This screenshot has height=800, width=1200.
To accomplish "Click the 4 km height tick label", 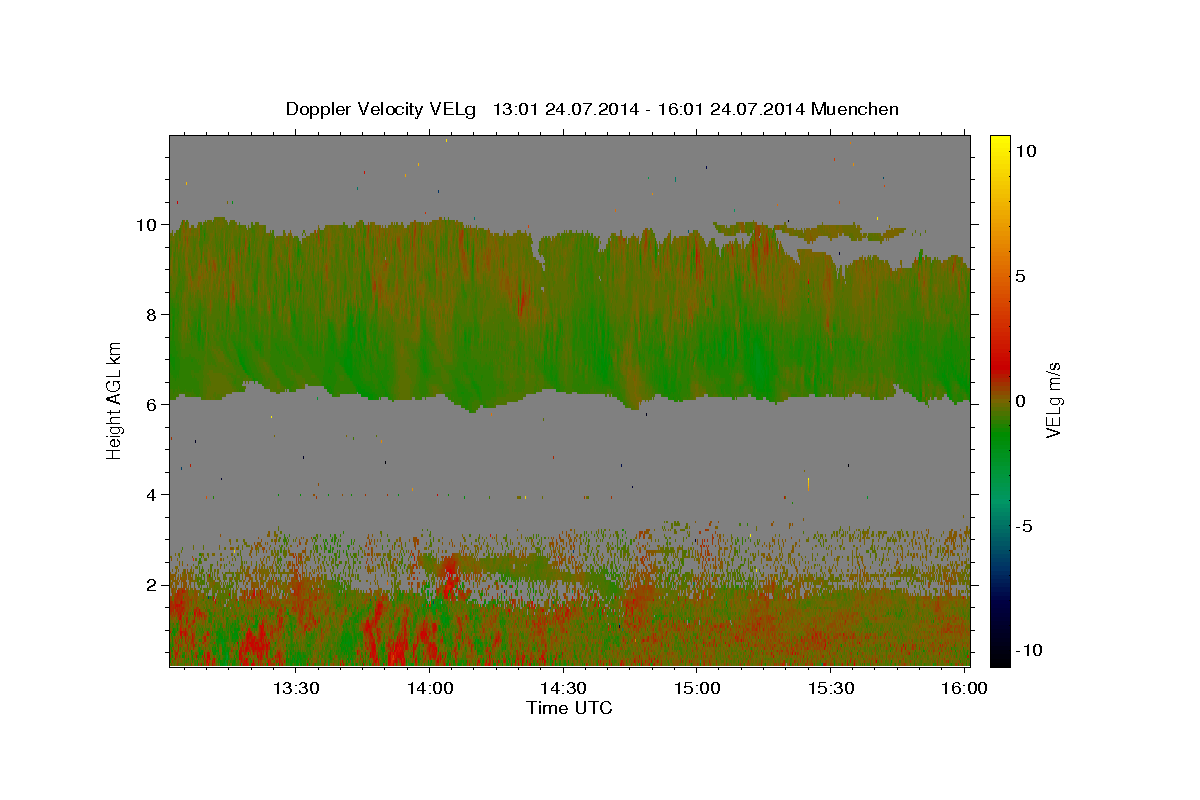I will pyautogui.click(x=153, y=494).
